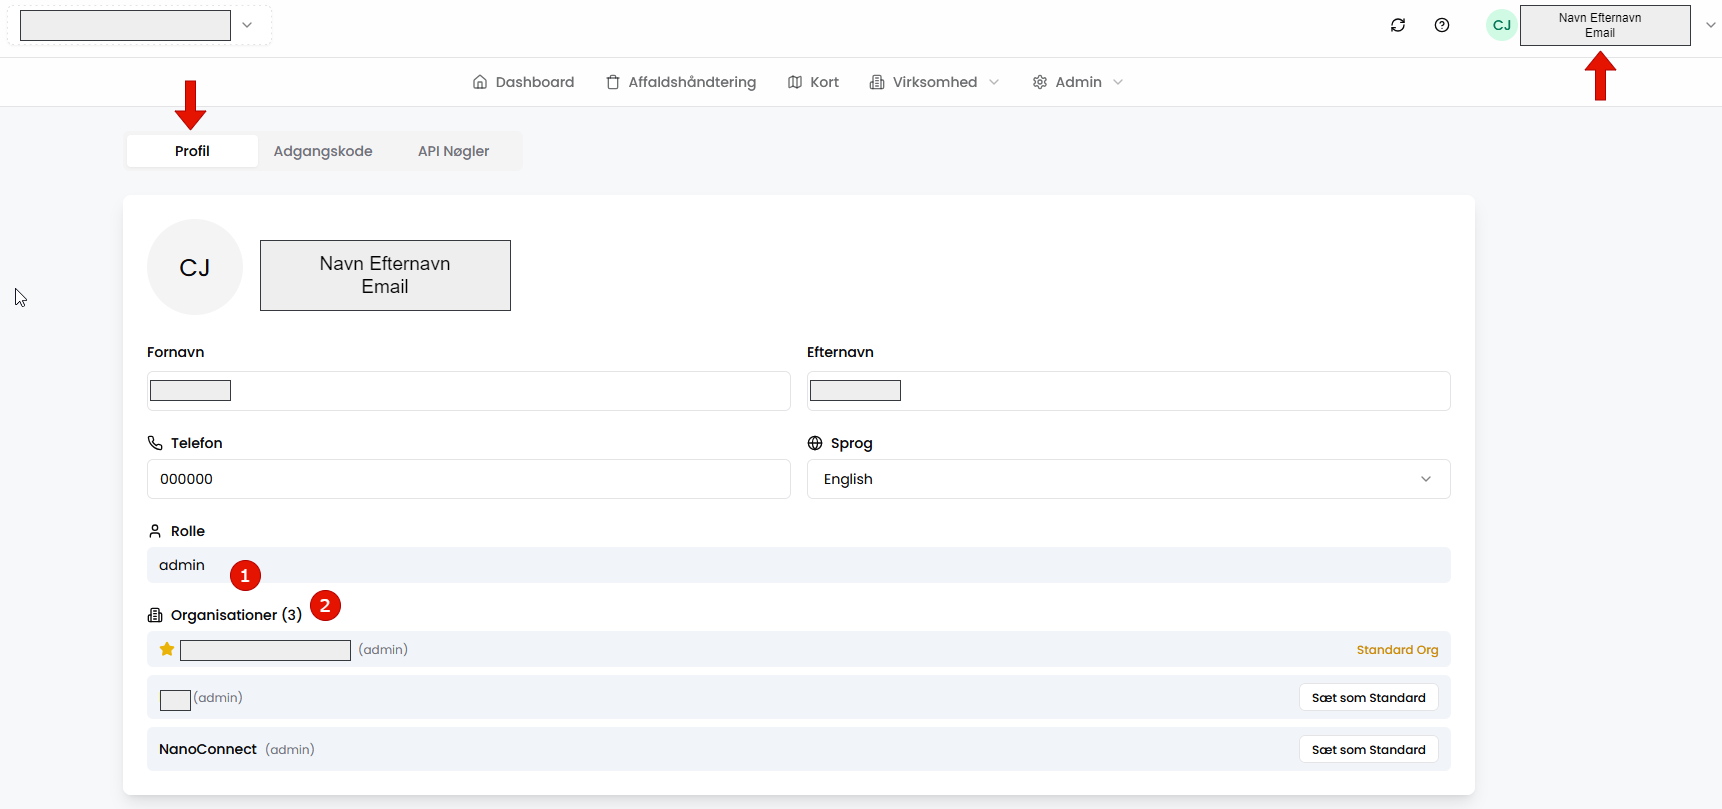Viewport: 1722px width, 809px height.
Task: Open the Kort map page
Action: point(813,82)
